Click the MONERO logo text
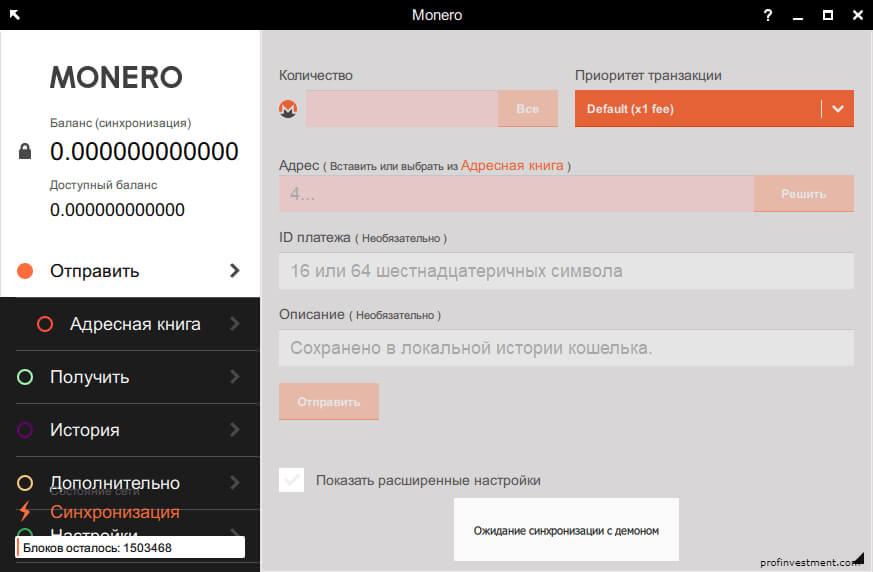This screenshot has height=572, width=873. [x=116, y=77]
